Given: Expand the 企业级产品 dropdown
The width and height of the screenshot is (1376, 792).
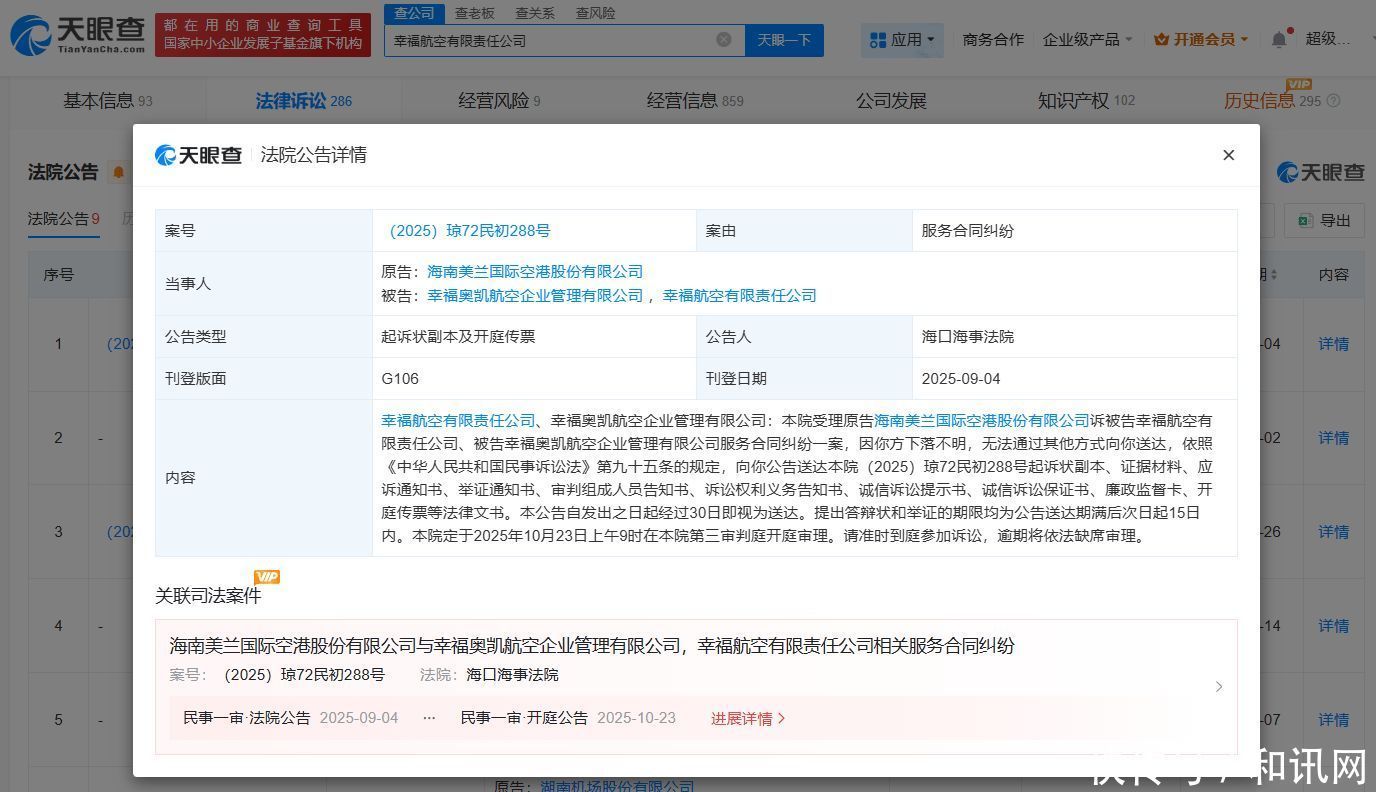Looking at the screenshot, I should click(1088, 40).
